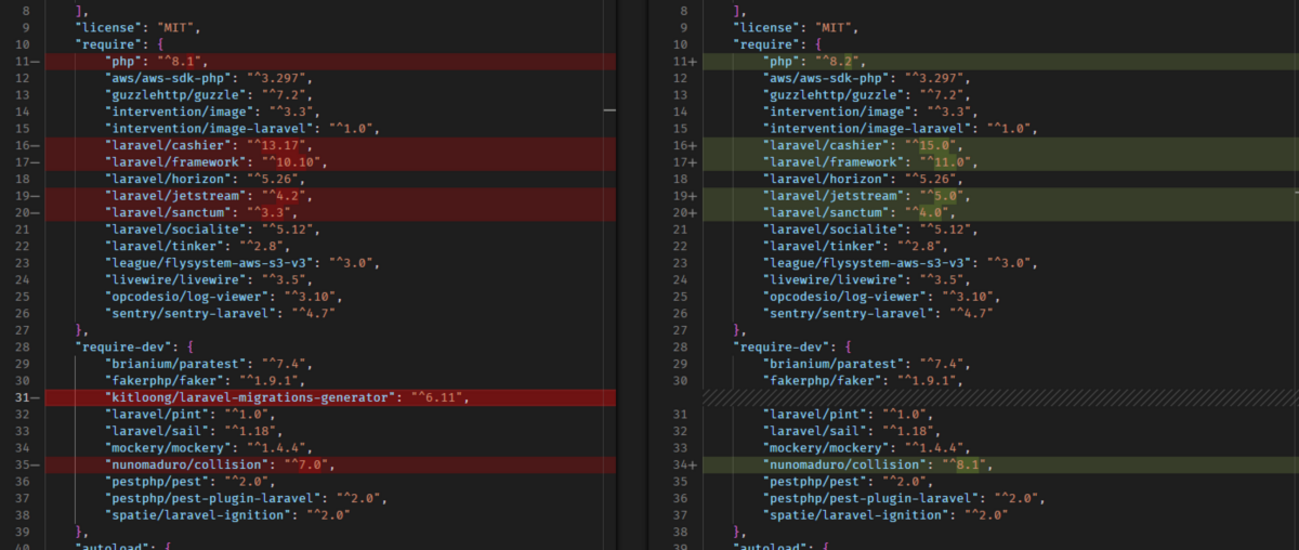Click the removed nunomaduro/collision "^7.0" line

pyautogui.click(x=330, y=464)
